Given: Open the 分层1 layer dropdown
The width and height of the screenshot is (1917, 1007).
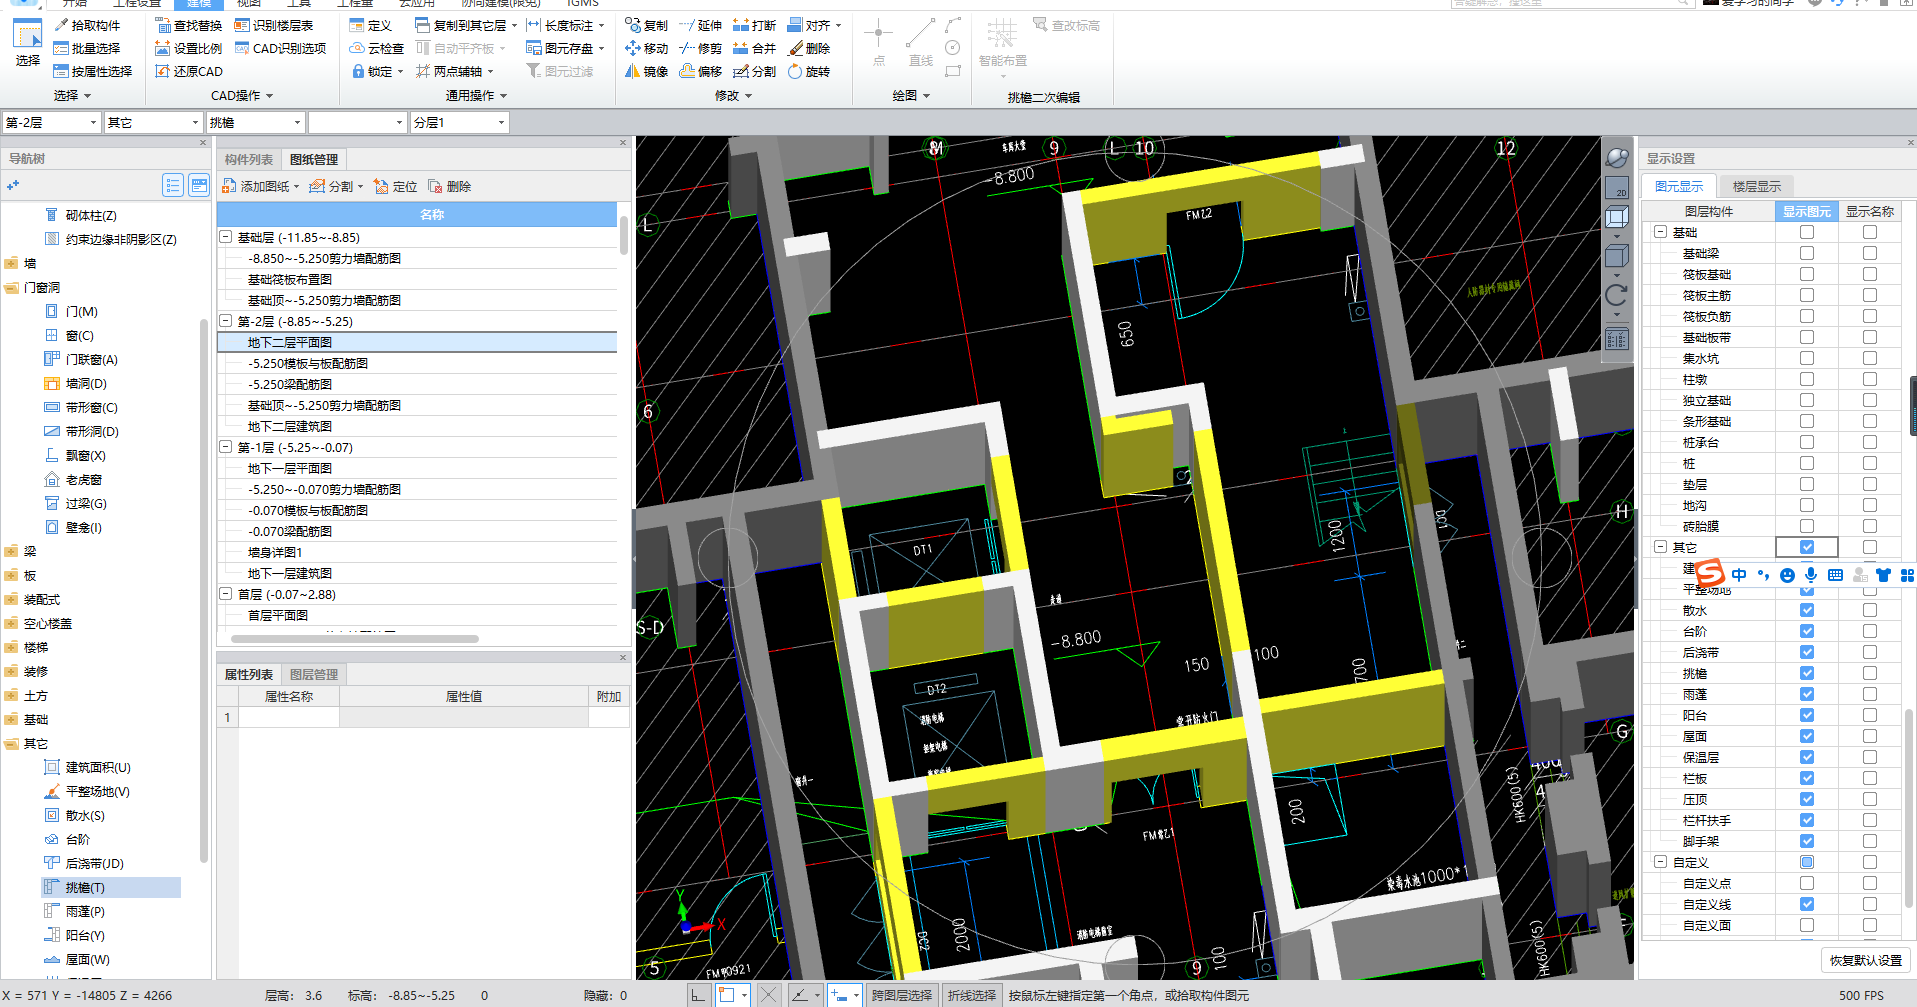Looking at the screenshot, I should [x=459, y=122].
